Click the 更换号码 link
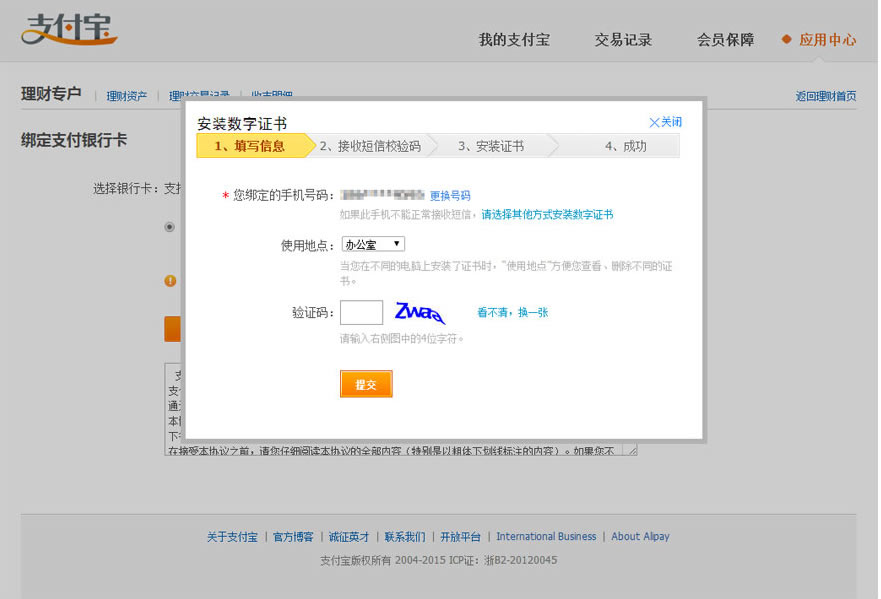 [x=450, y=196]
